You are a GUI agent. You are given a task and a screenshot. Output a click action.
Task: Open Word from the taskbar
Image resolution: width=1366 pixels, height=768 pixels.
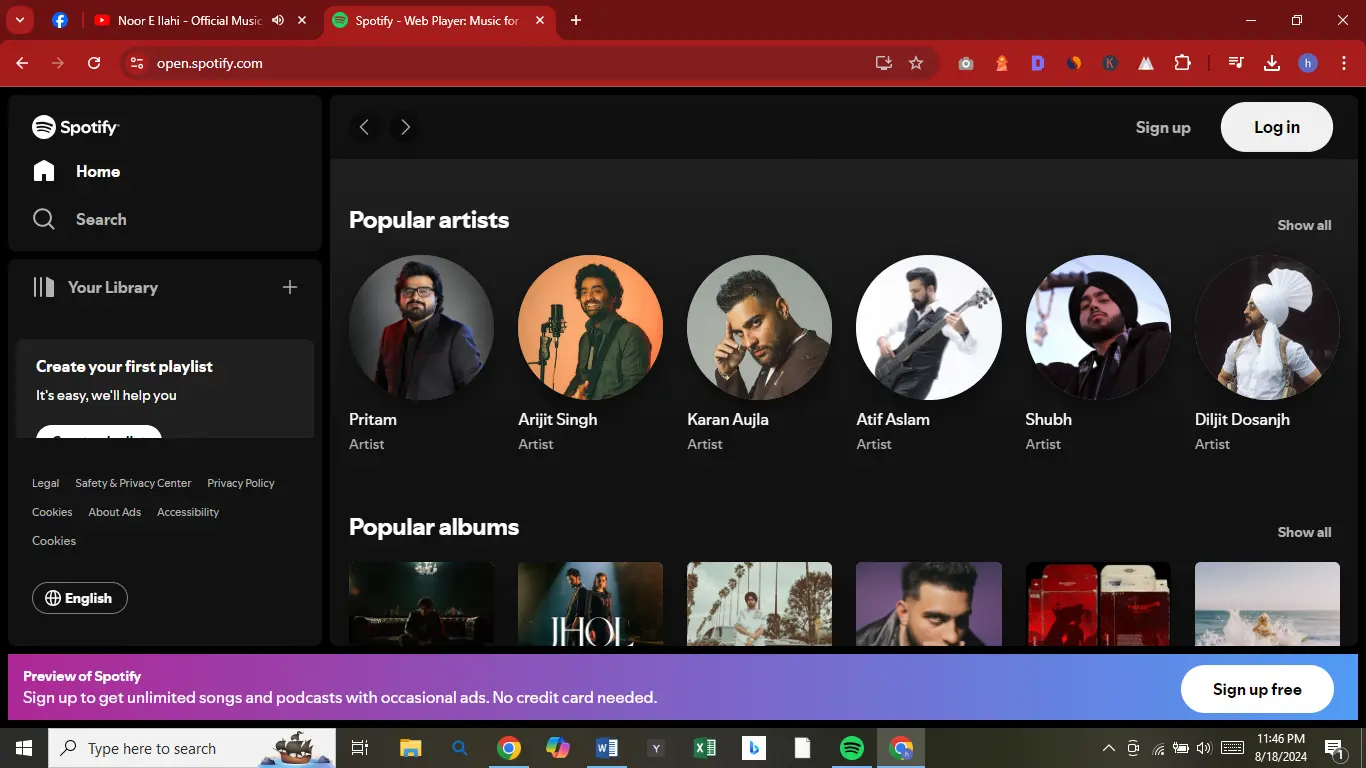pyautogui.click(x=607, y=748)
